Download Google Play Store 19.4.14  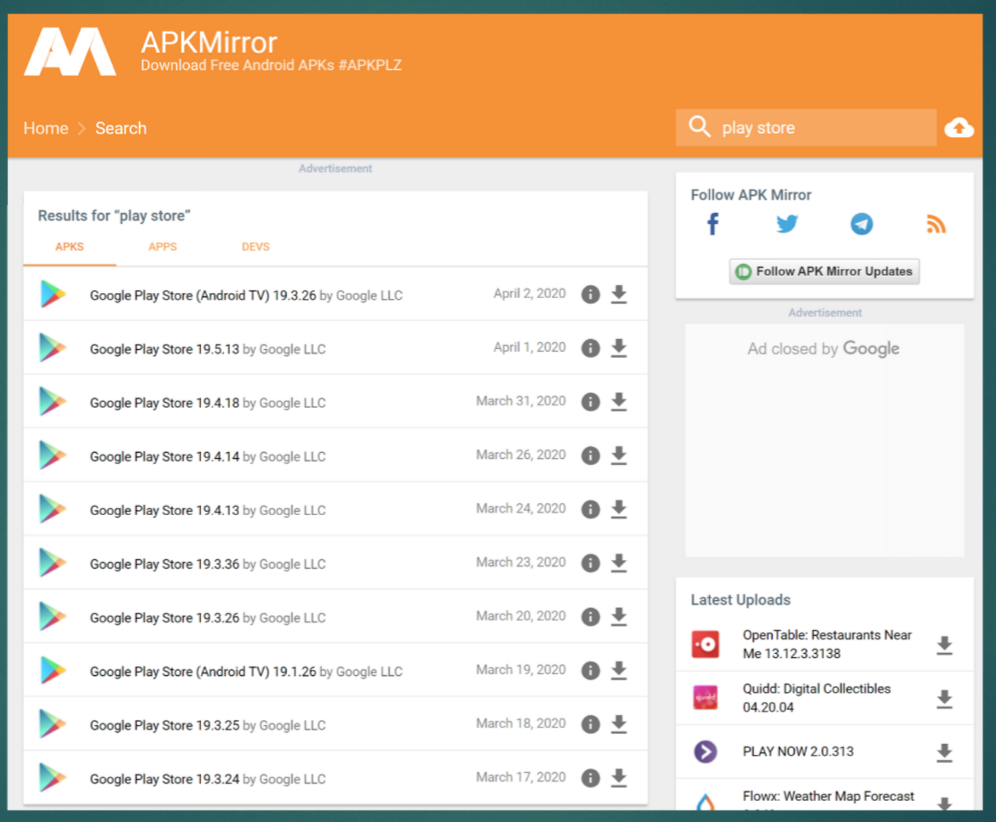[619, 455]
